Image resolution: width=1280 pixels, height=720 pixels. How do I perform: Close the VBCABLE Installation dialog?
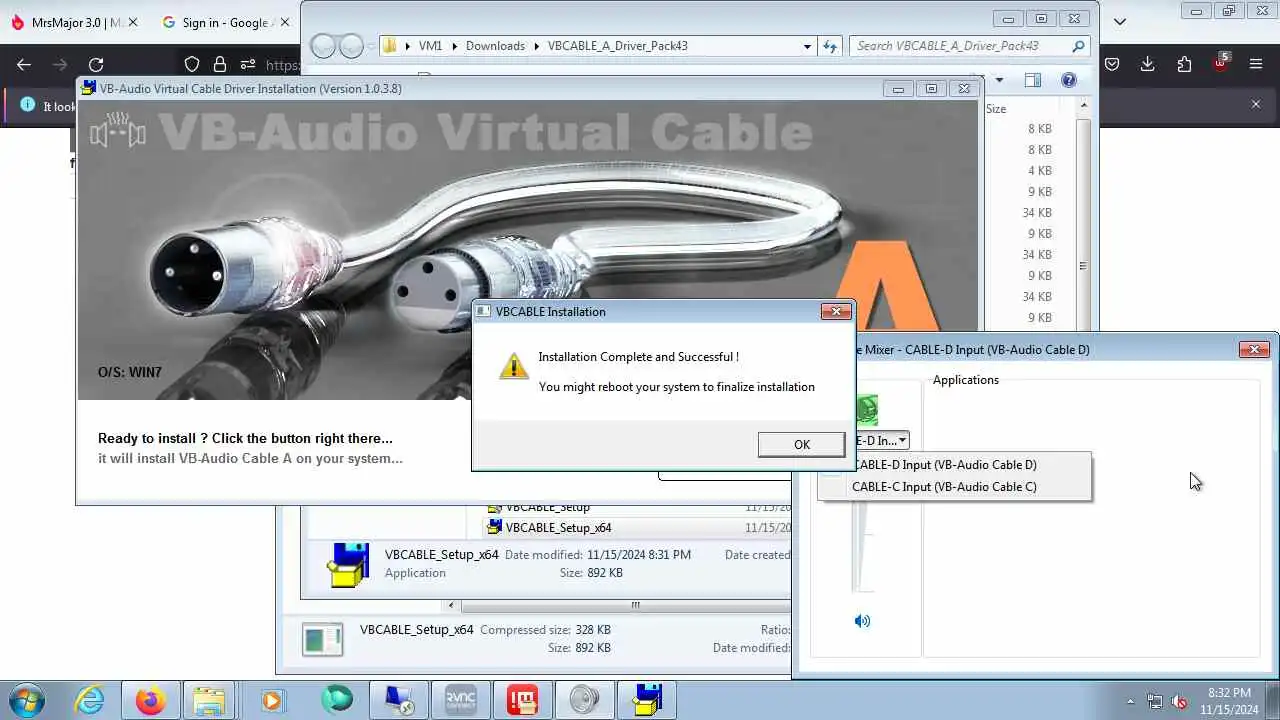tap(836, 311)
